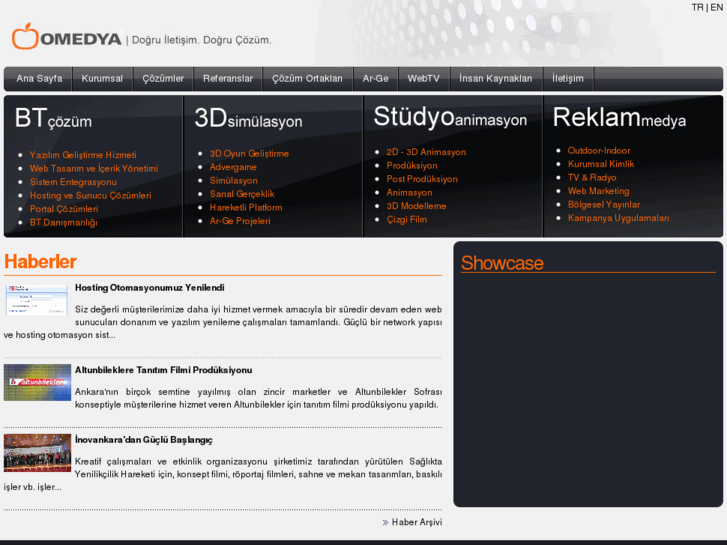
Task: Open the BT çözüm section heading
Action: coord(53,118)
